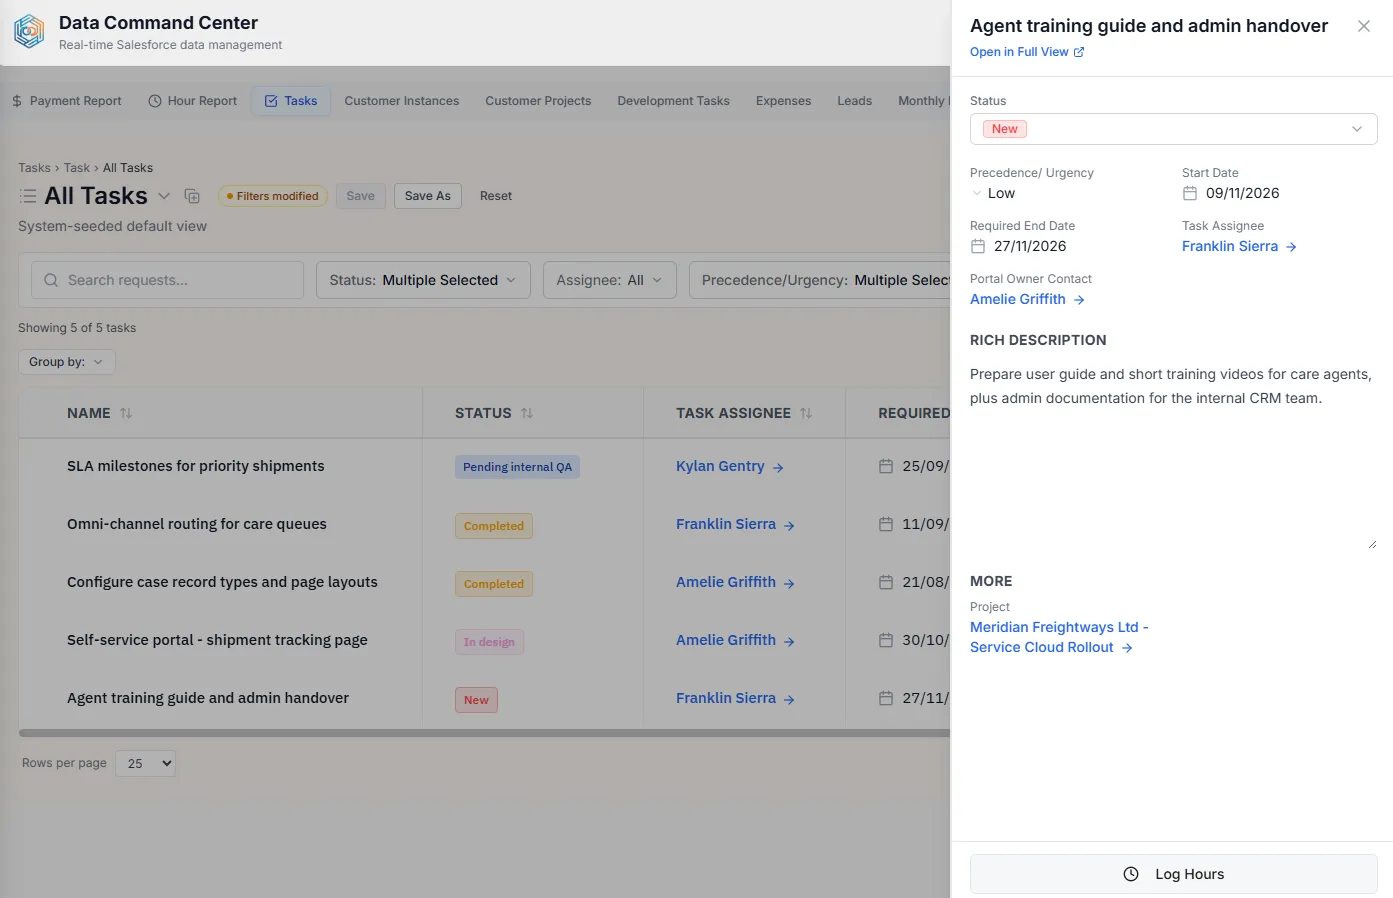This screenshot has width=1393, height=898.
Task: Click the New status badge in table
Action: point(476,700)
